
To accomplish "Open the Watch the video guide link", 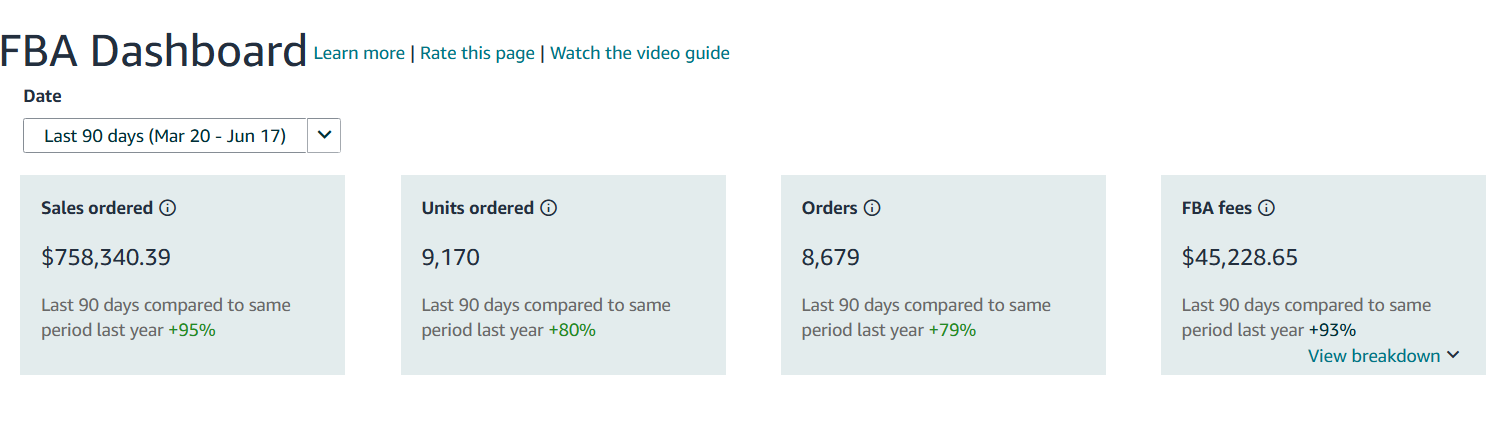I will (x=640, y=53).
